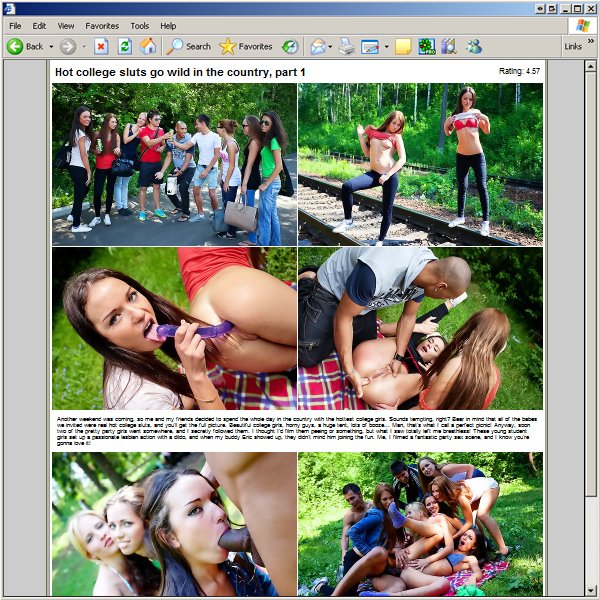The width and height of the screenshot is (600, 600).
Task: Open thumbnail of group standing on road
Action: pyautogui.click(x=174, y=165)
